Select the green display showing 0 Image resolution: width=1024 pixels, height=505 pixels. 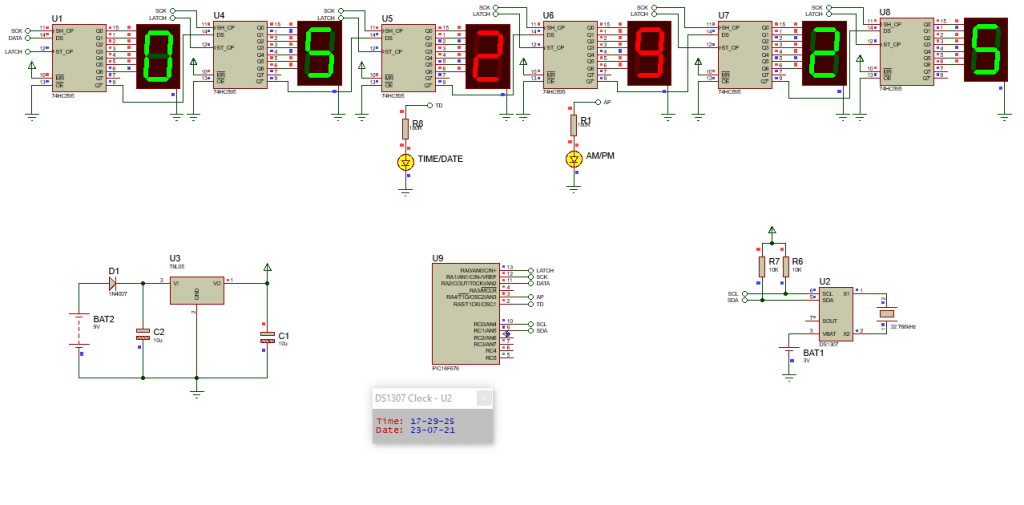(x=158, y=56)
